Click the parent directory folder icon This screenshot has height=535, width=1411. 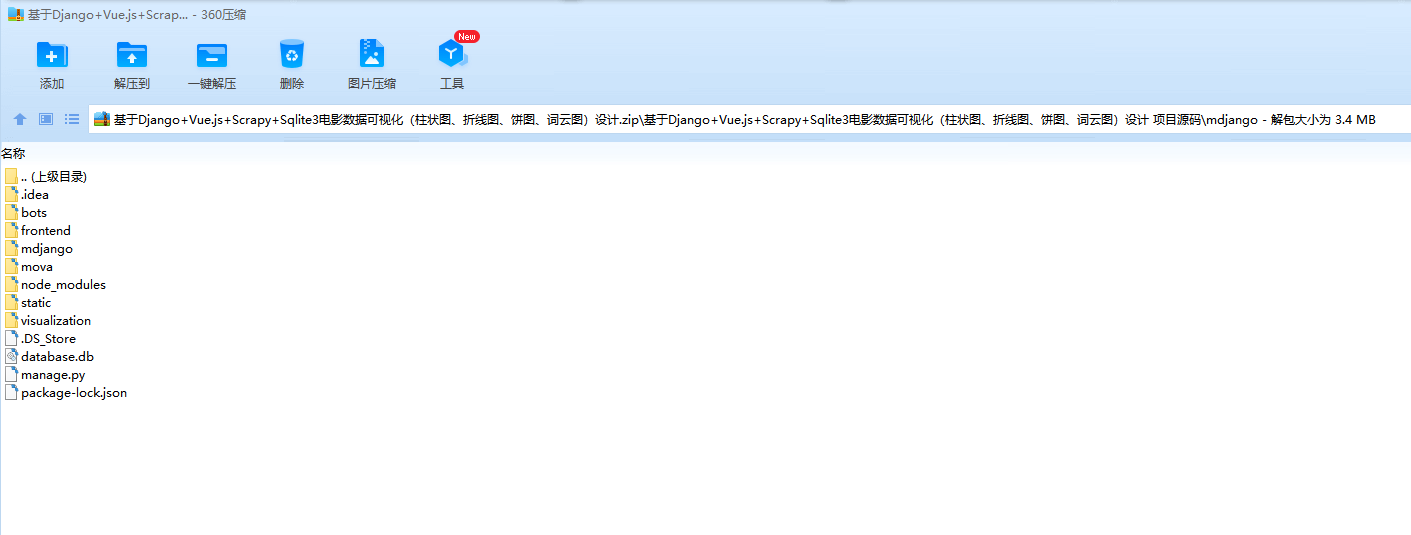point(11,176)
